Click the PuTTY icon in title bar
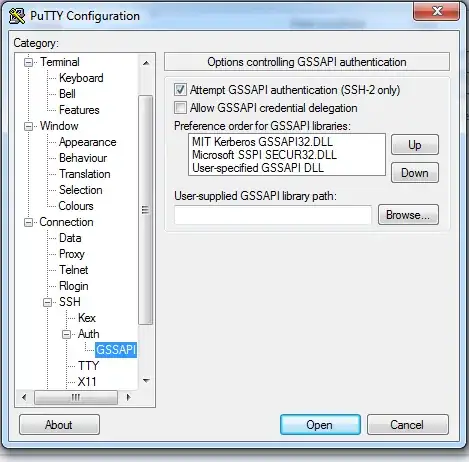Screen dimensions: 469x462 [x=17, y=15]
